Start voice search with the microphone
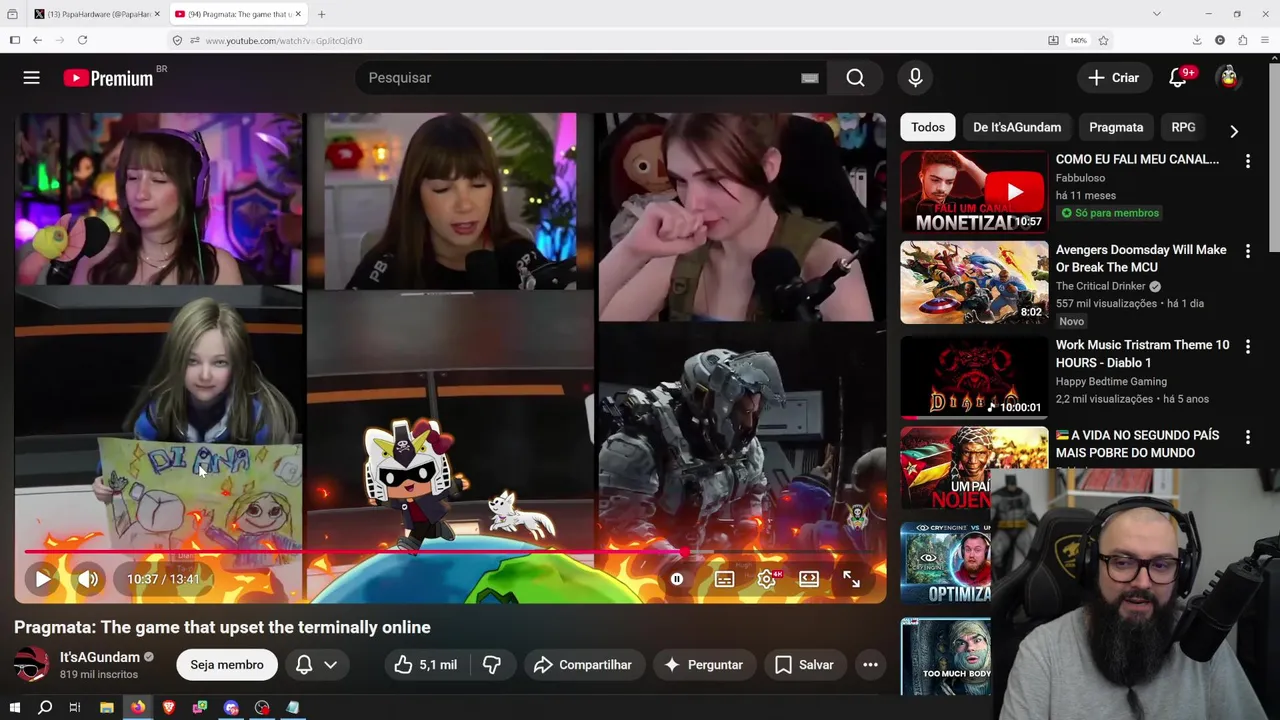 (x=915, y=78)
